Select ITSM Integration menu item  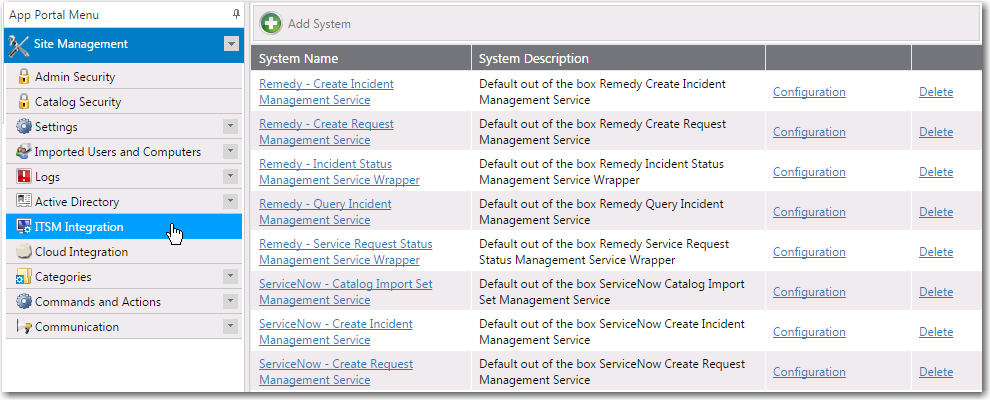coord(79,227)
